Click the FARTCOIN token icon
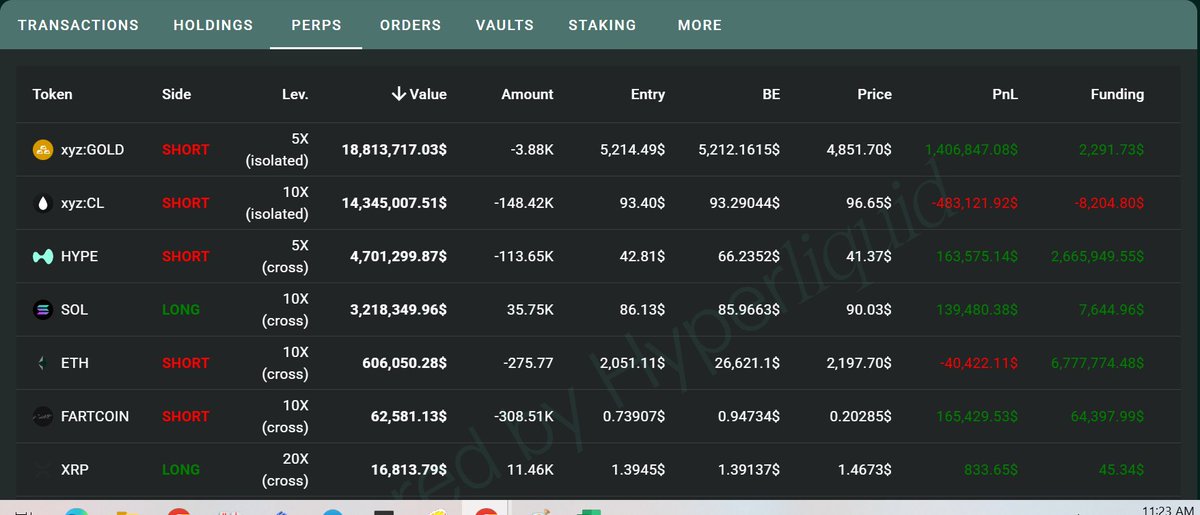The image size is (1200, 515). pos(43,416)
